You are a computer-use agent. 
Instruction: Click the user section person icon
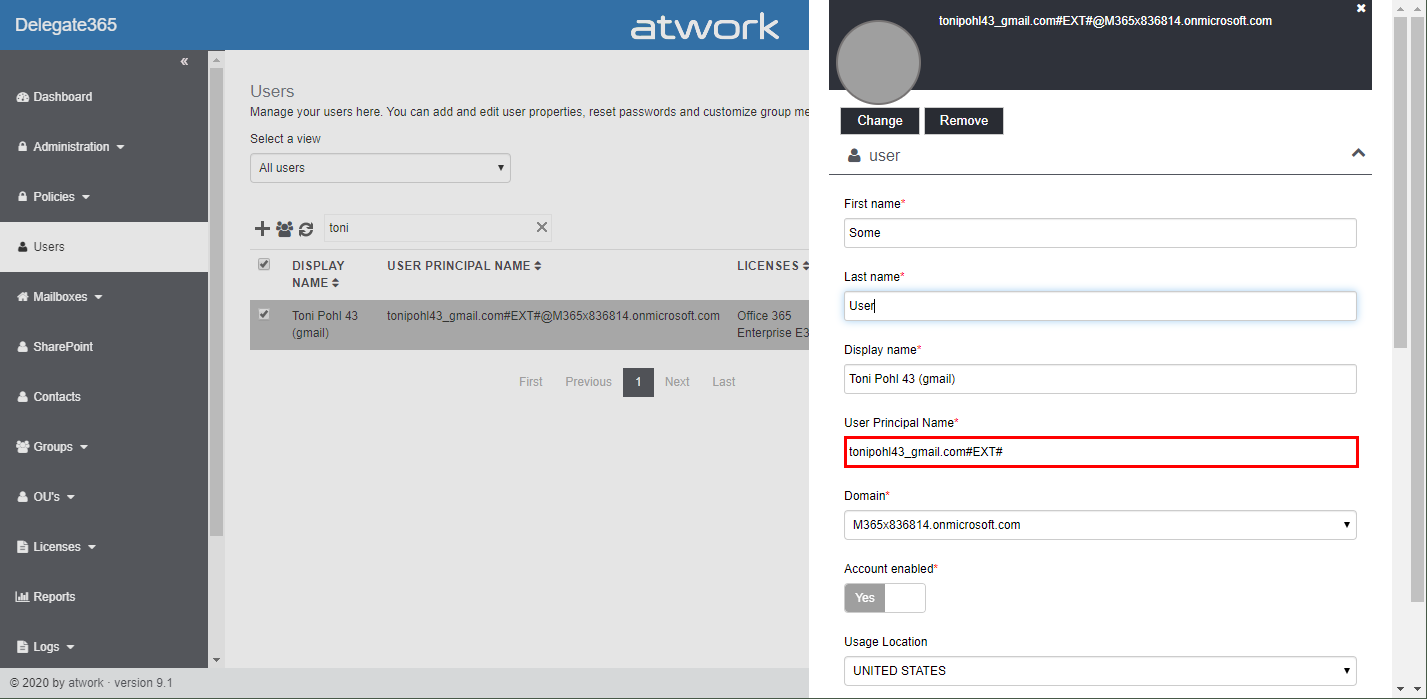point(854,156)
